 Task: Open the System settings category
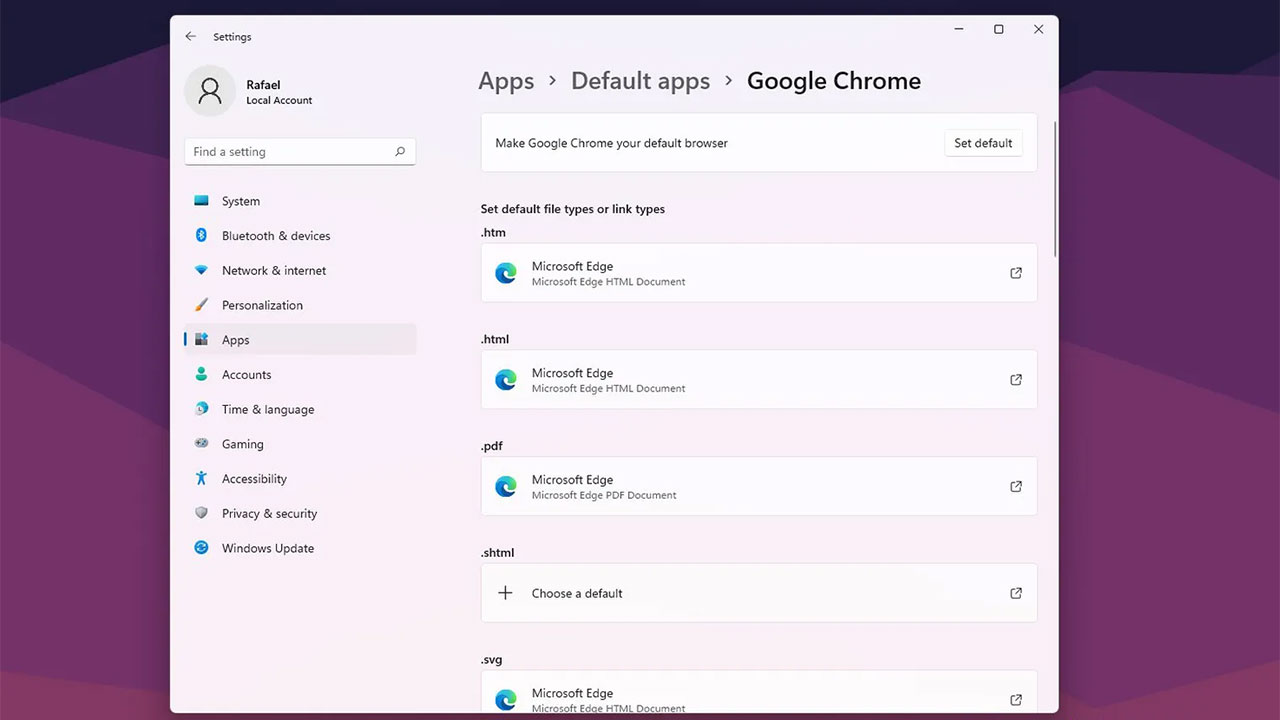click(300, 201)
